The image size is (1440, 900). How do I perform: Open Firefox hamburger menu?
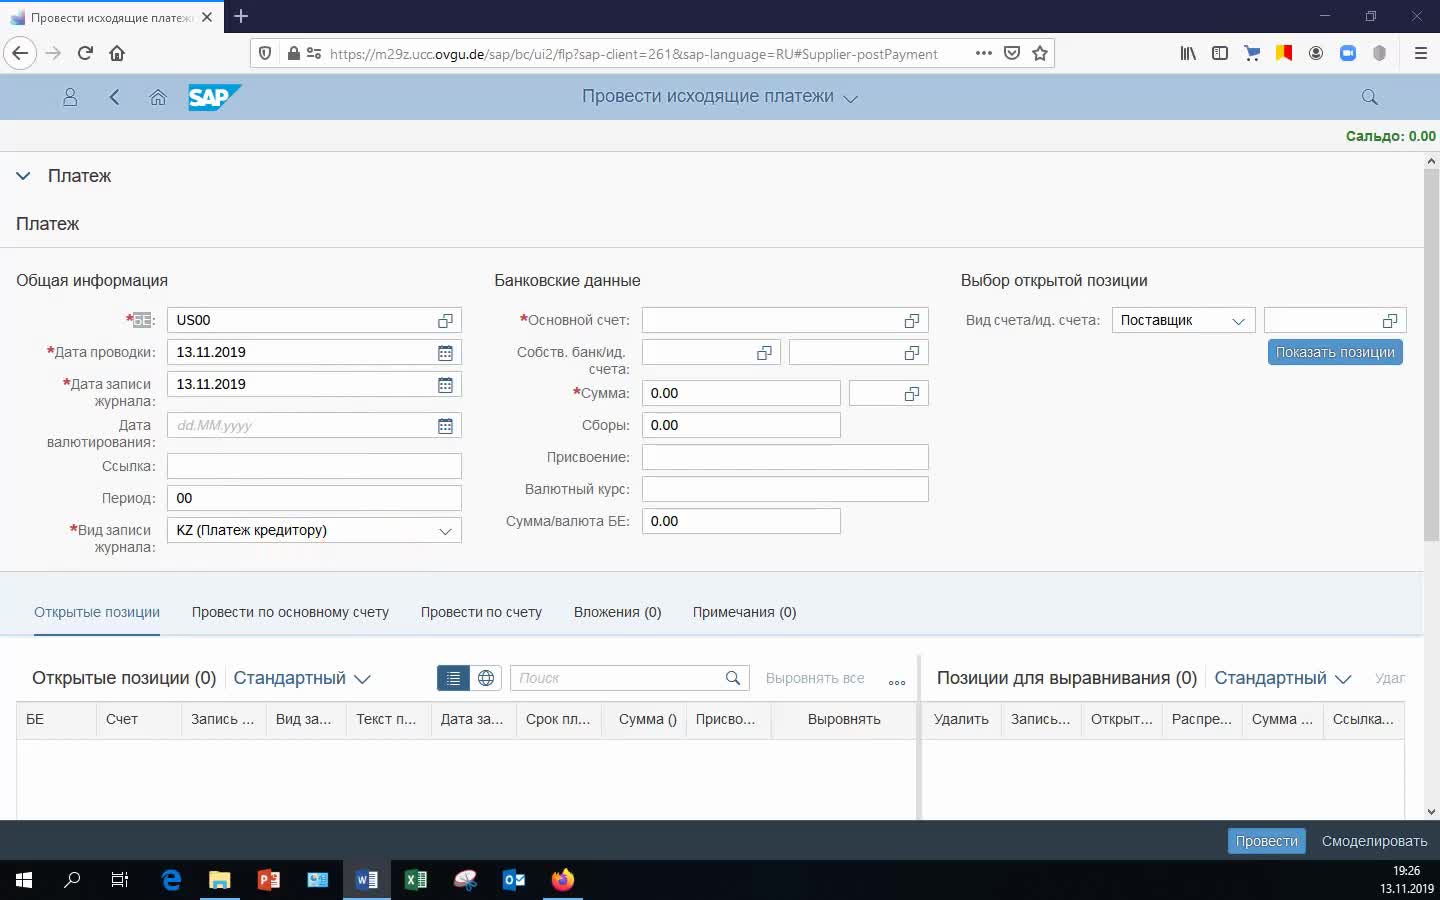tap(1420, 53)
